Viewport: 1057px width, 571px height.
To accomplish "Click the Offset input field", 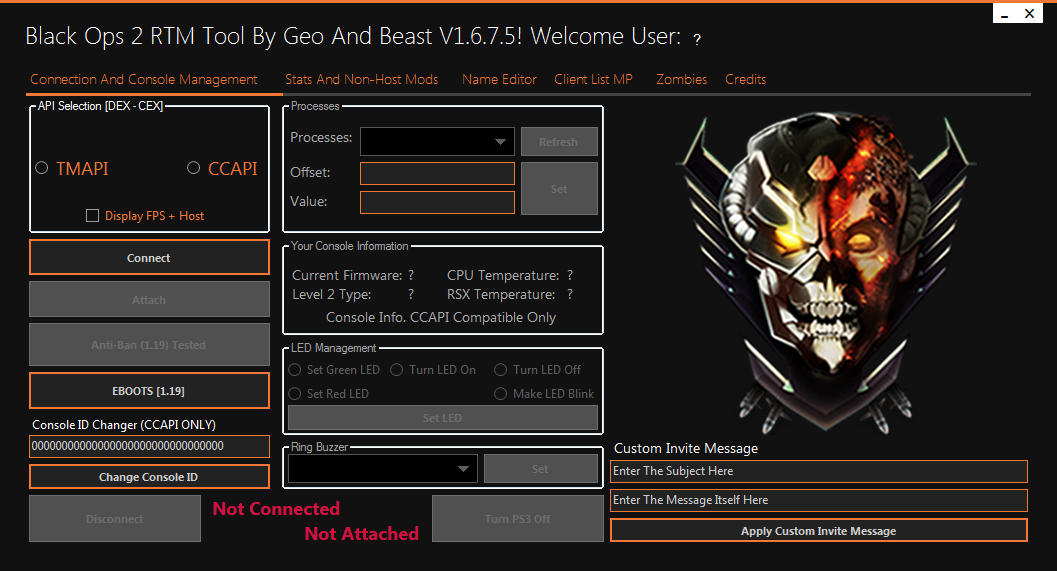I will point(437,173).
